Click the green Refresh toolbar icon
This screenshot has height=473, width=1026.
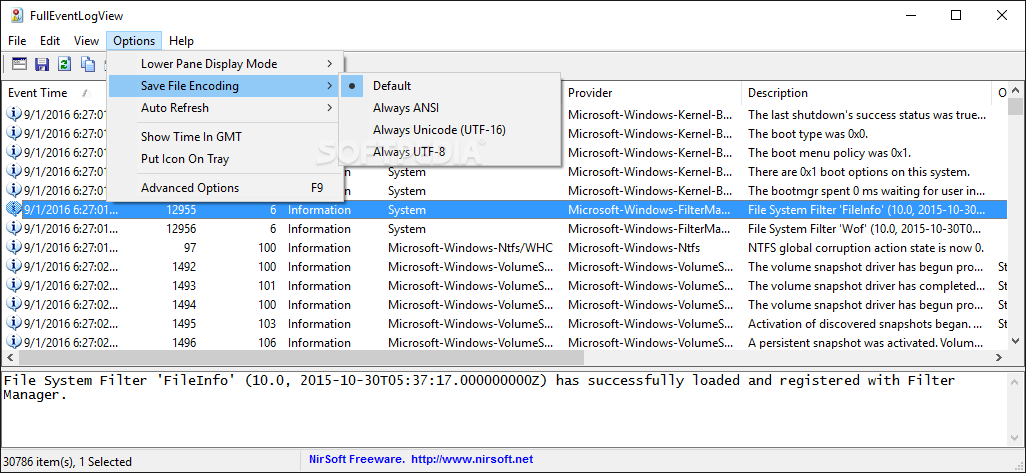64,63
